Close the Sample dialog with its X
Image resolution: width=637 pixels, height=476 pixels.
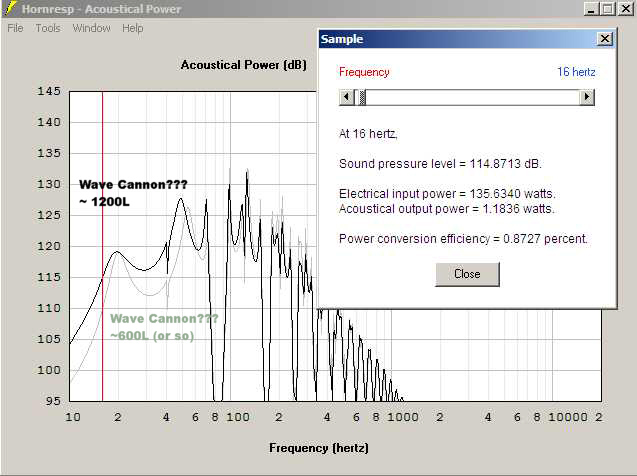(x=604, y=39)
